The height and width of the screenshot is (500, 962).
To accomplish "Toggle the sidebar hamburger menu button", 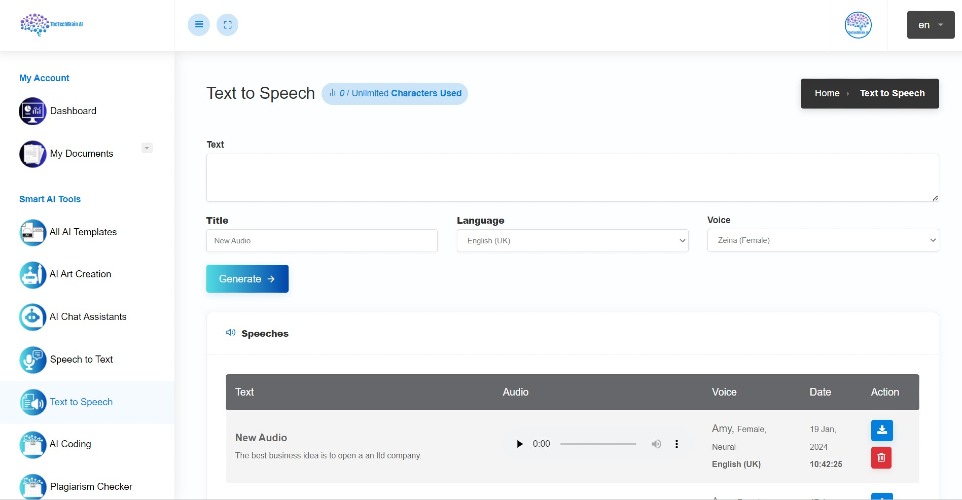I will [199, 25].
